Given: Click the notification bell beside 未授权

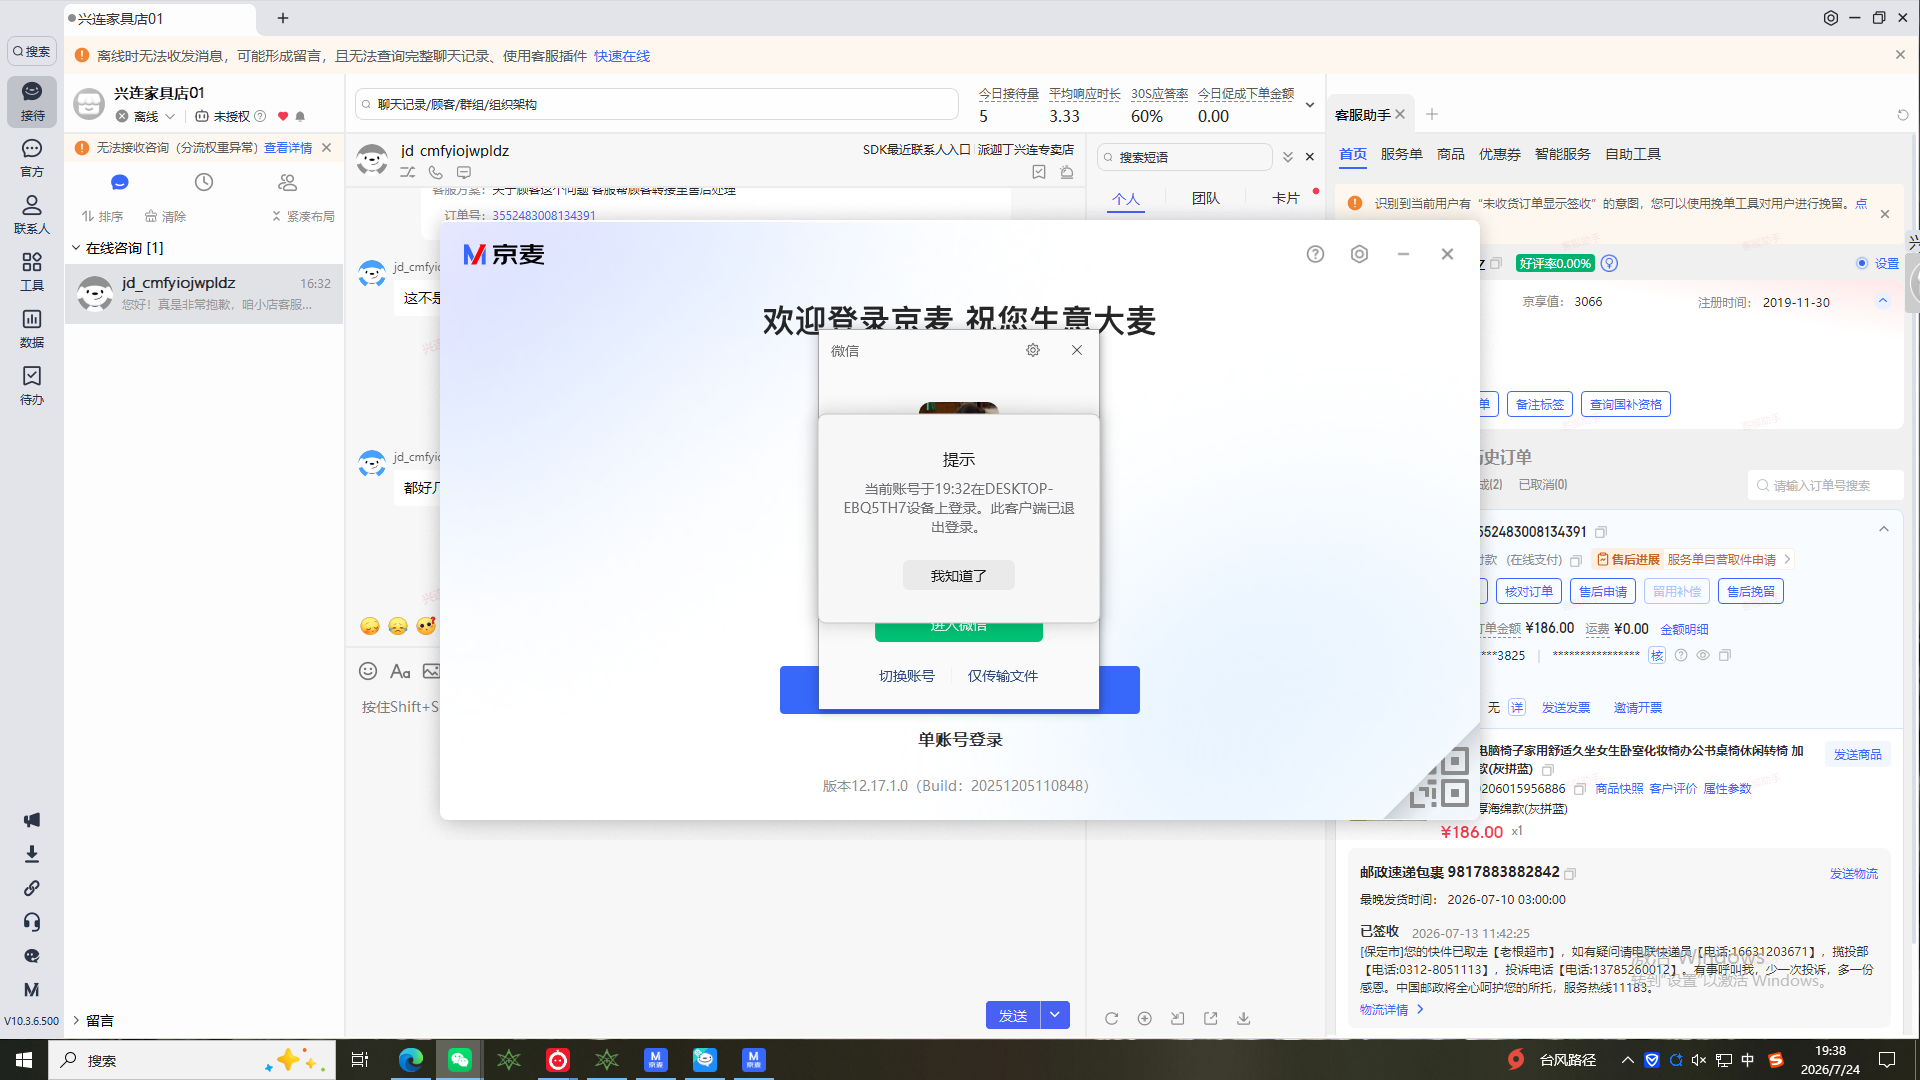Looking at the screenshot, I should (300, 116).
